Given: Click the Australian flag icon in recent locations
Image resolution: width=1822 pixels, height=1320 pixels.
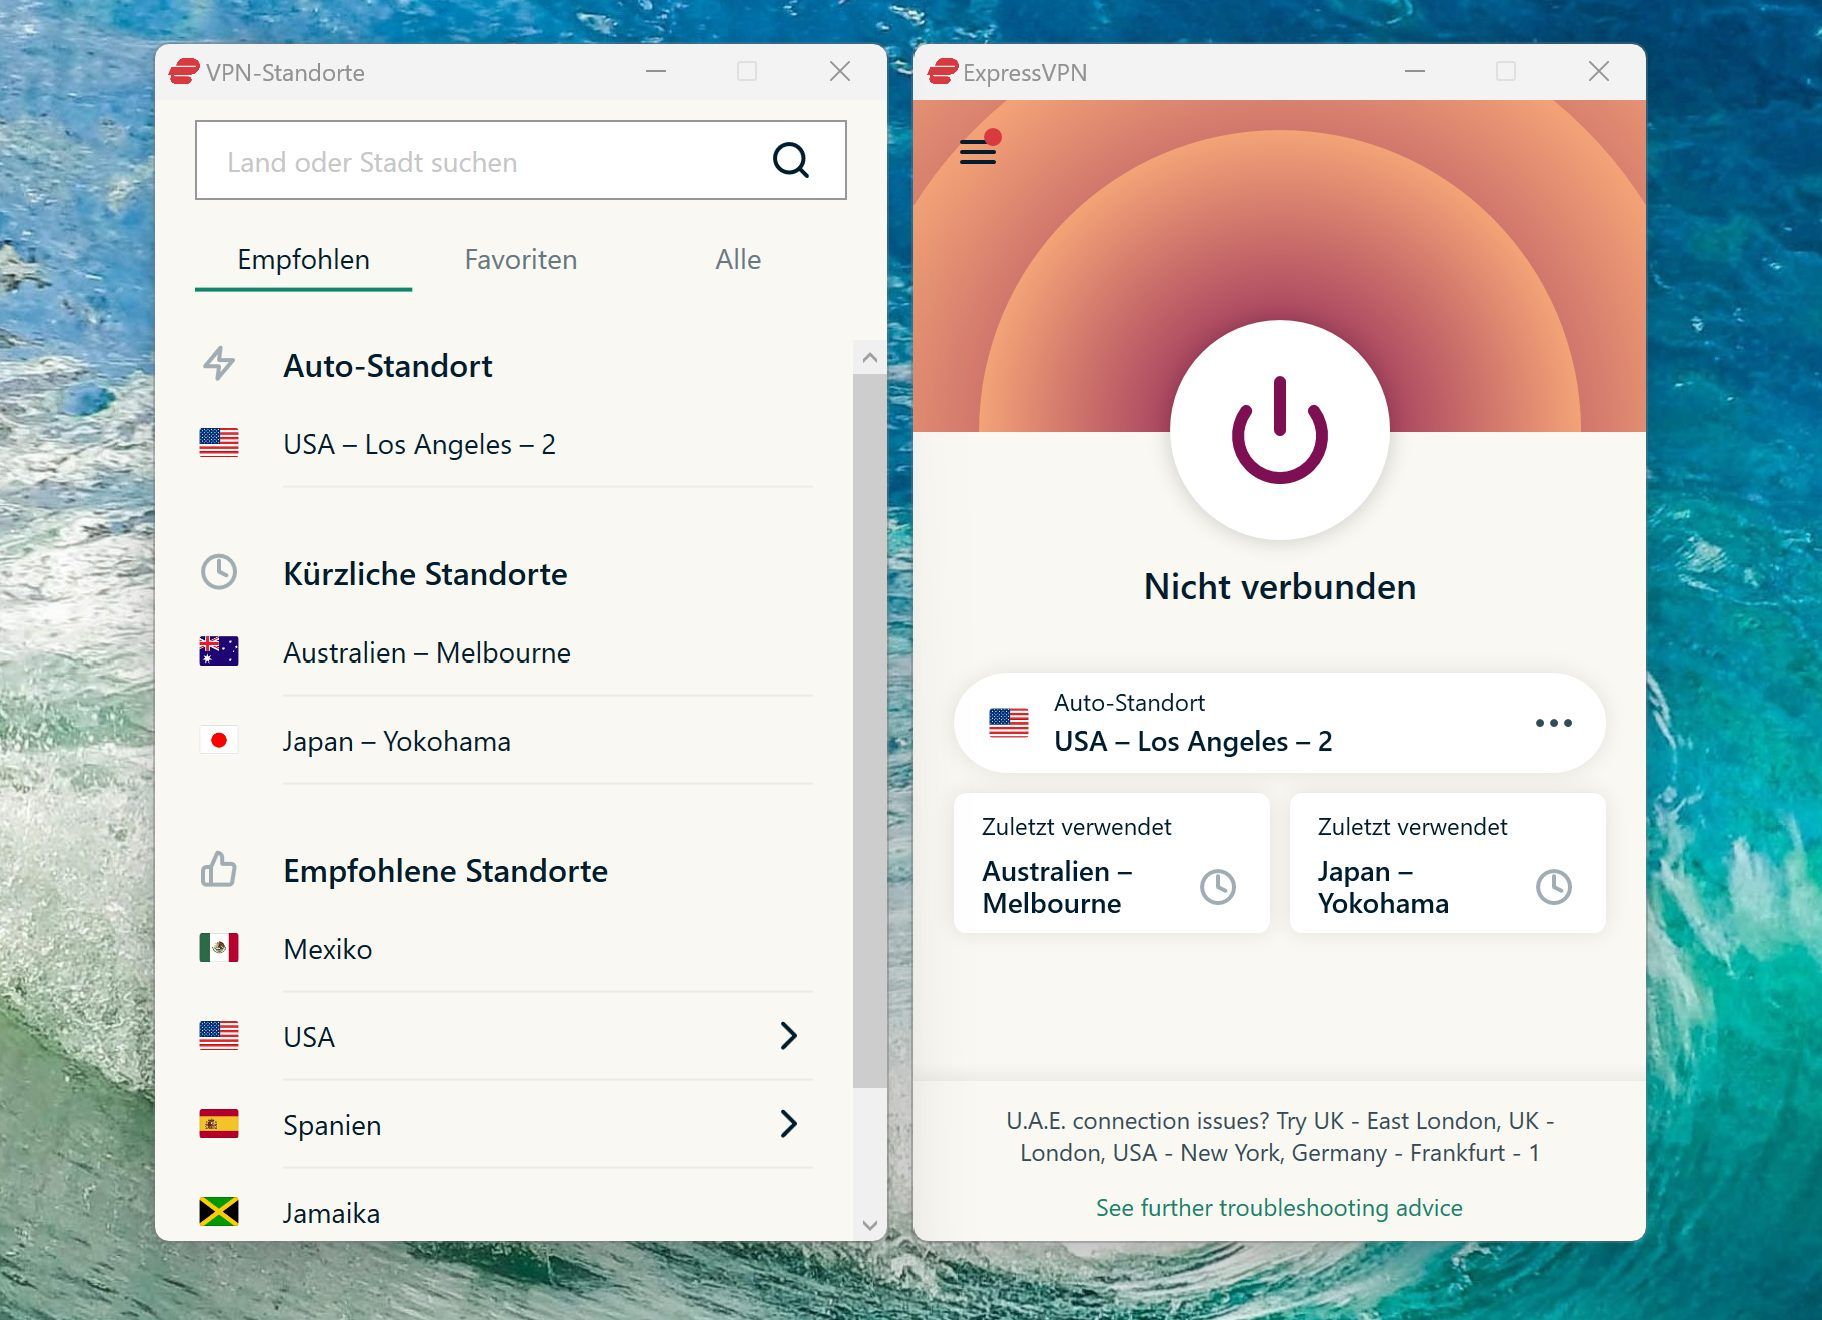Looking at the screenshot, I should (219, 652).
